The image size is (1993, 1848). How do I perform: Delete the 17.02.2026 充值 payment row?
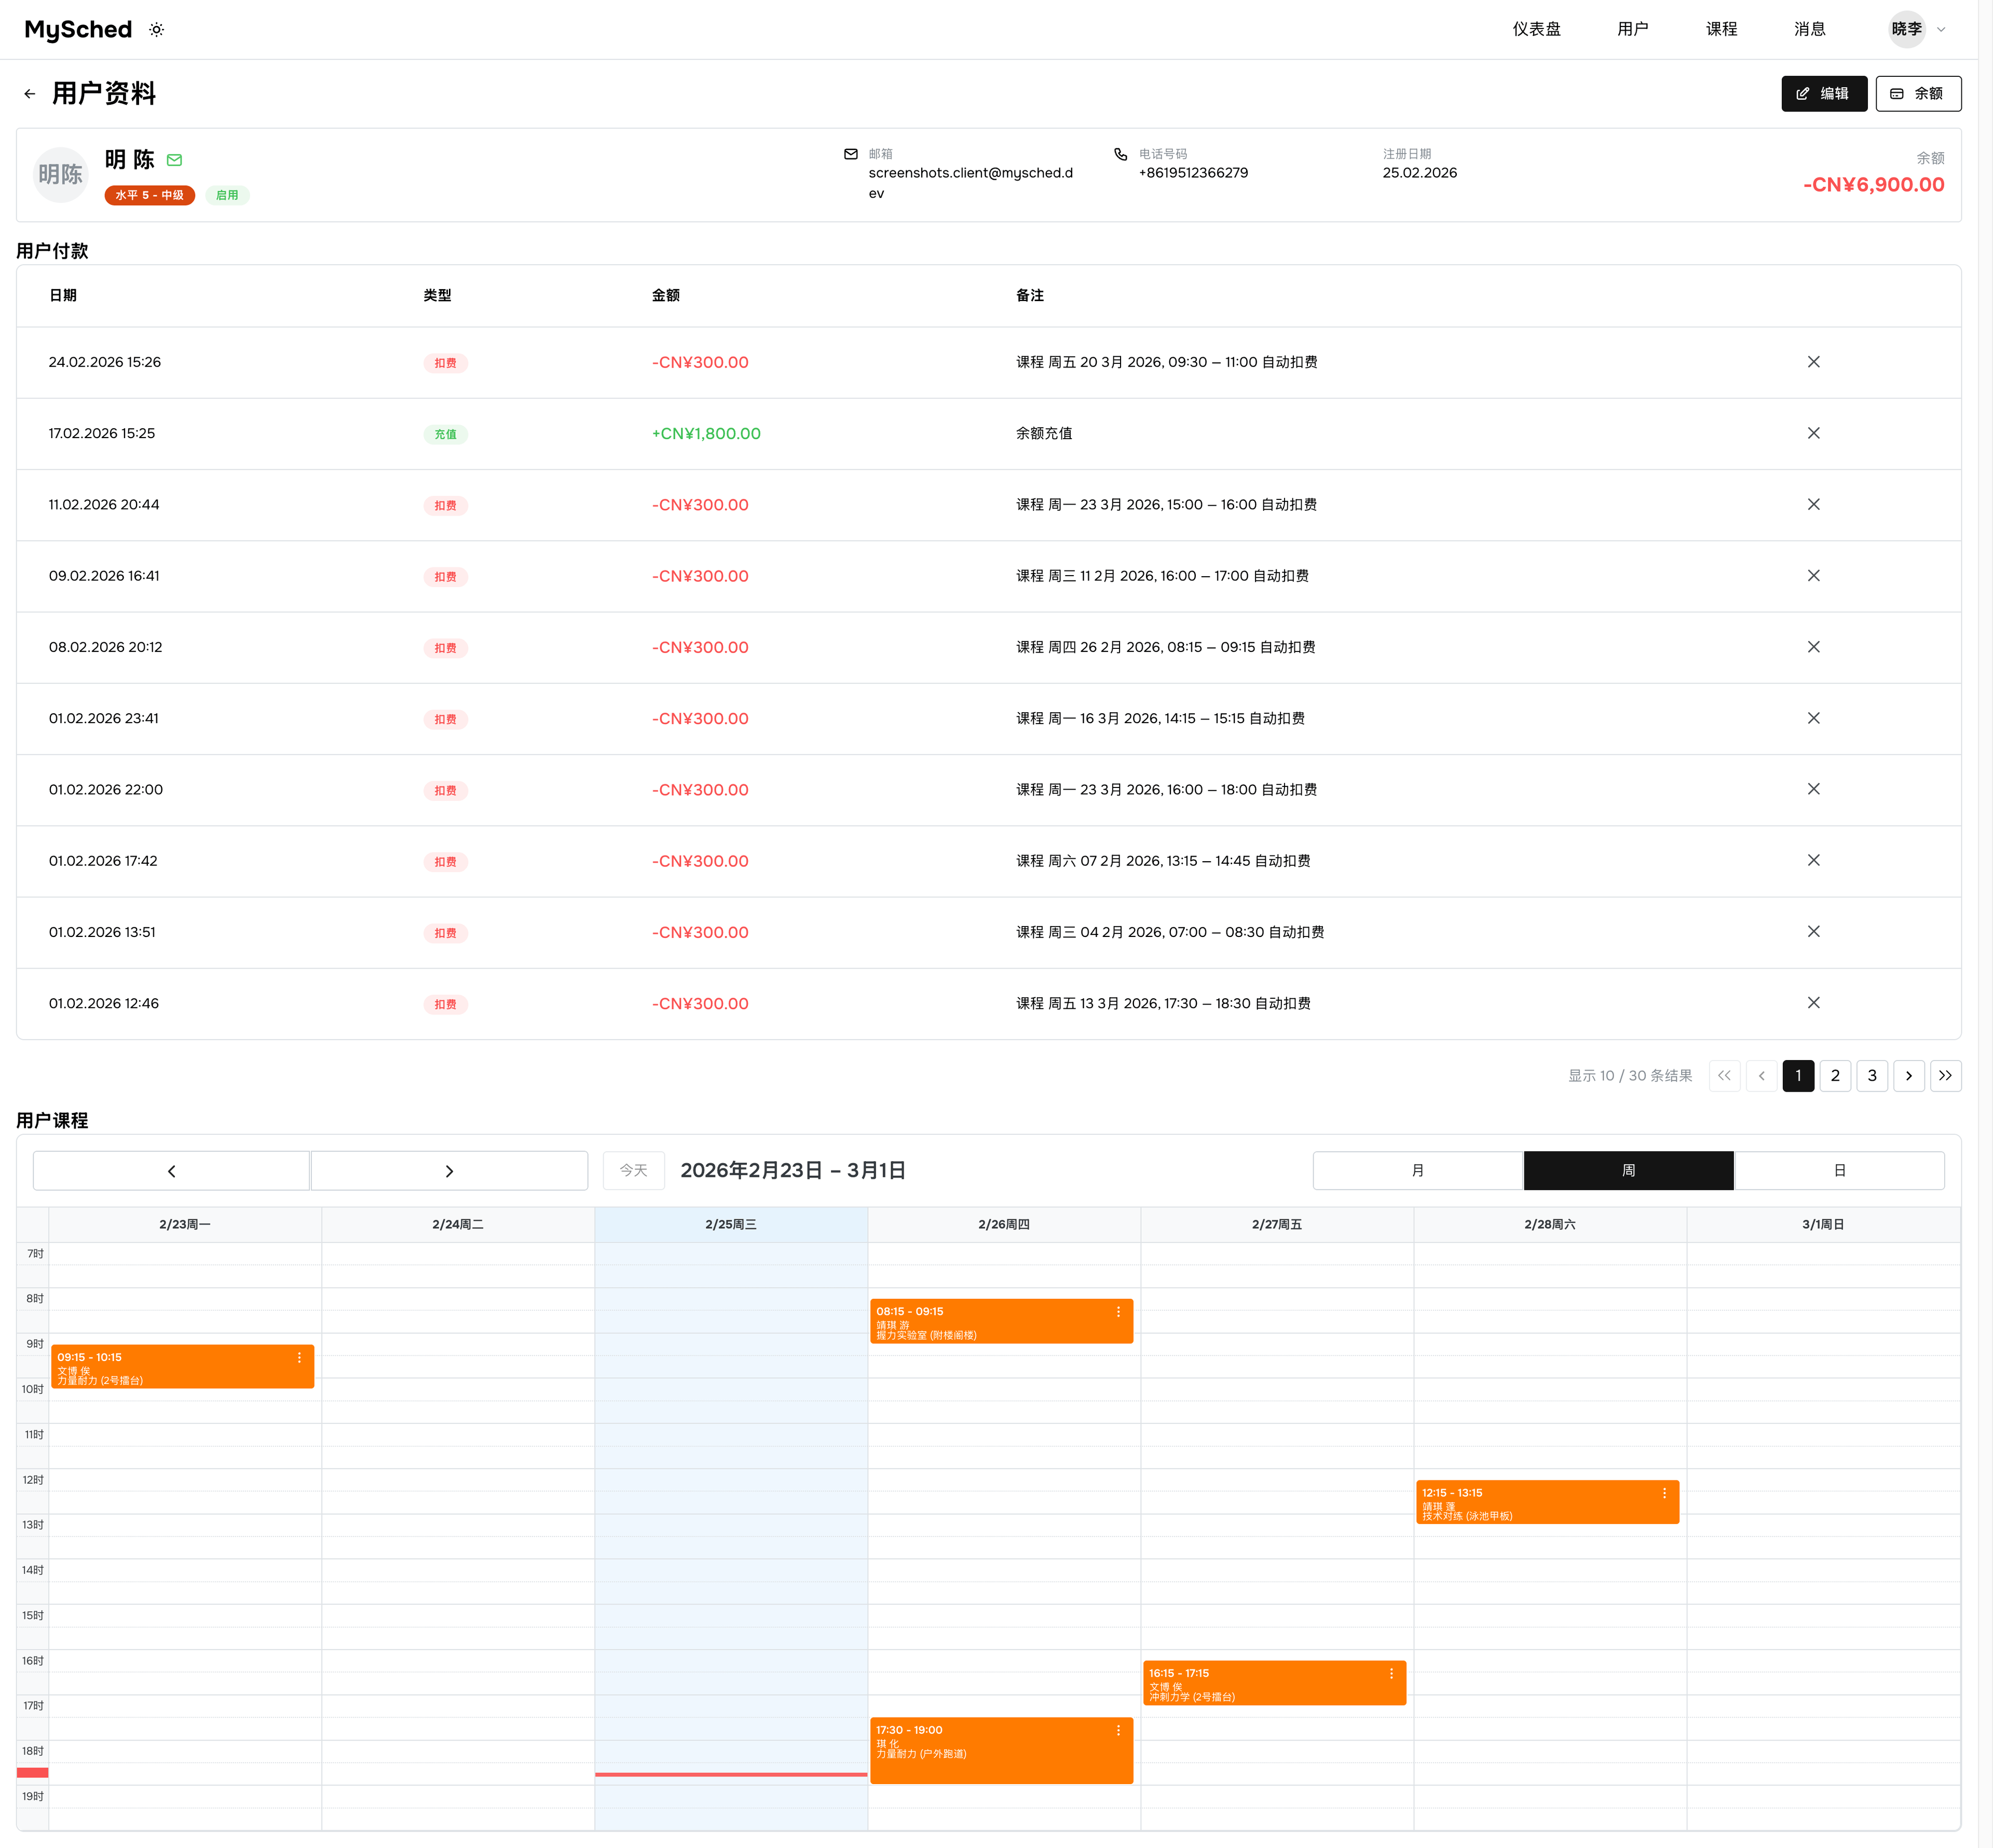click(1813, 433)
